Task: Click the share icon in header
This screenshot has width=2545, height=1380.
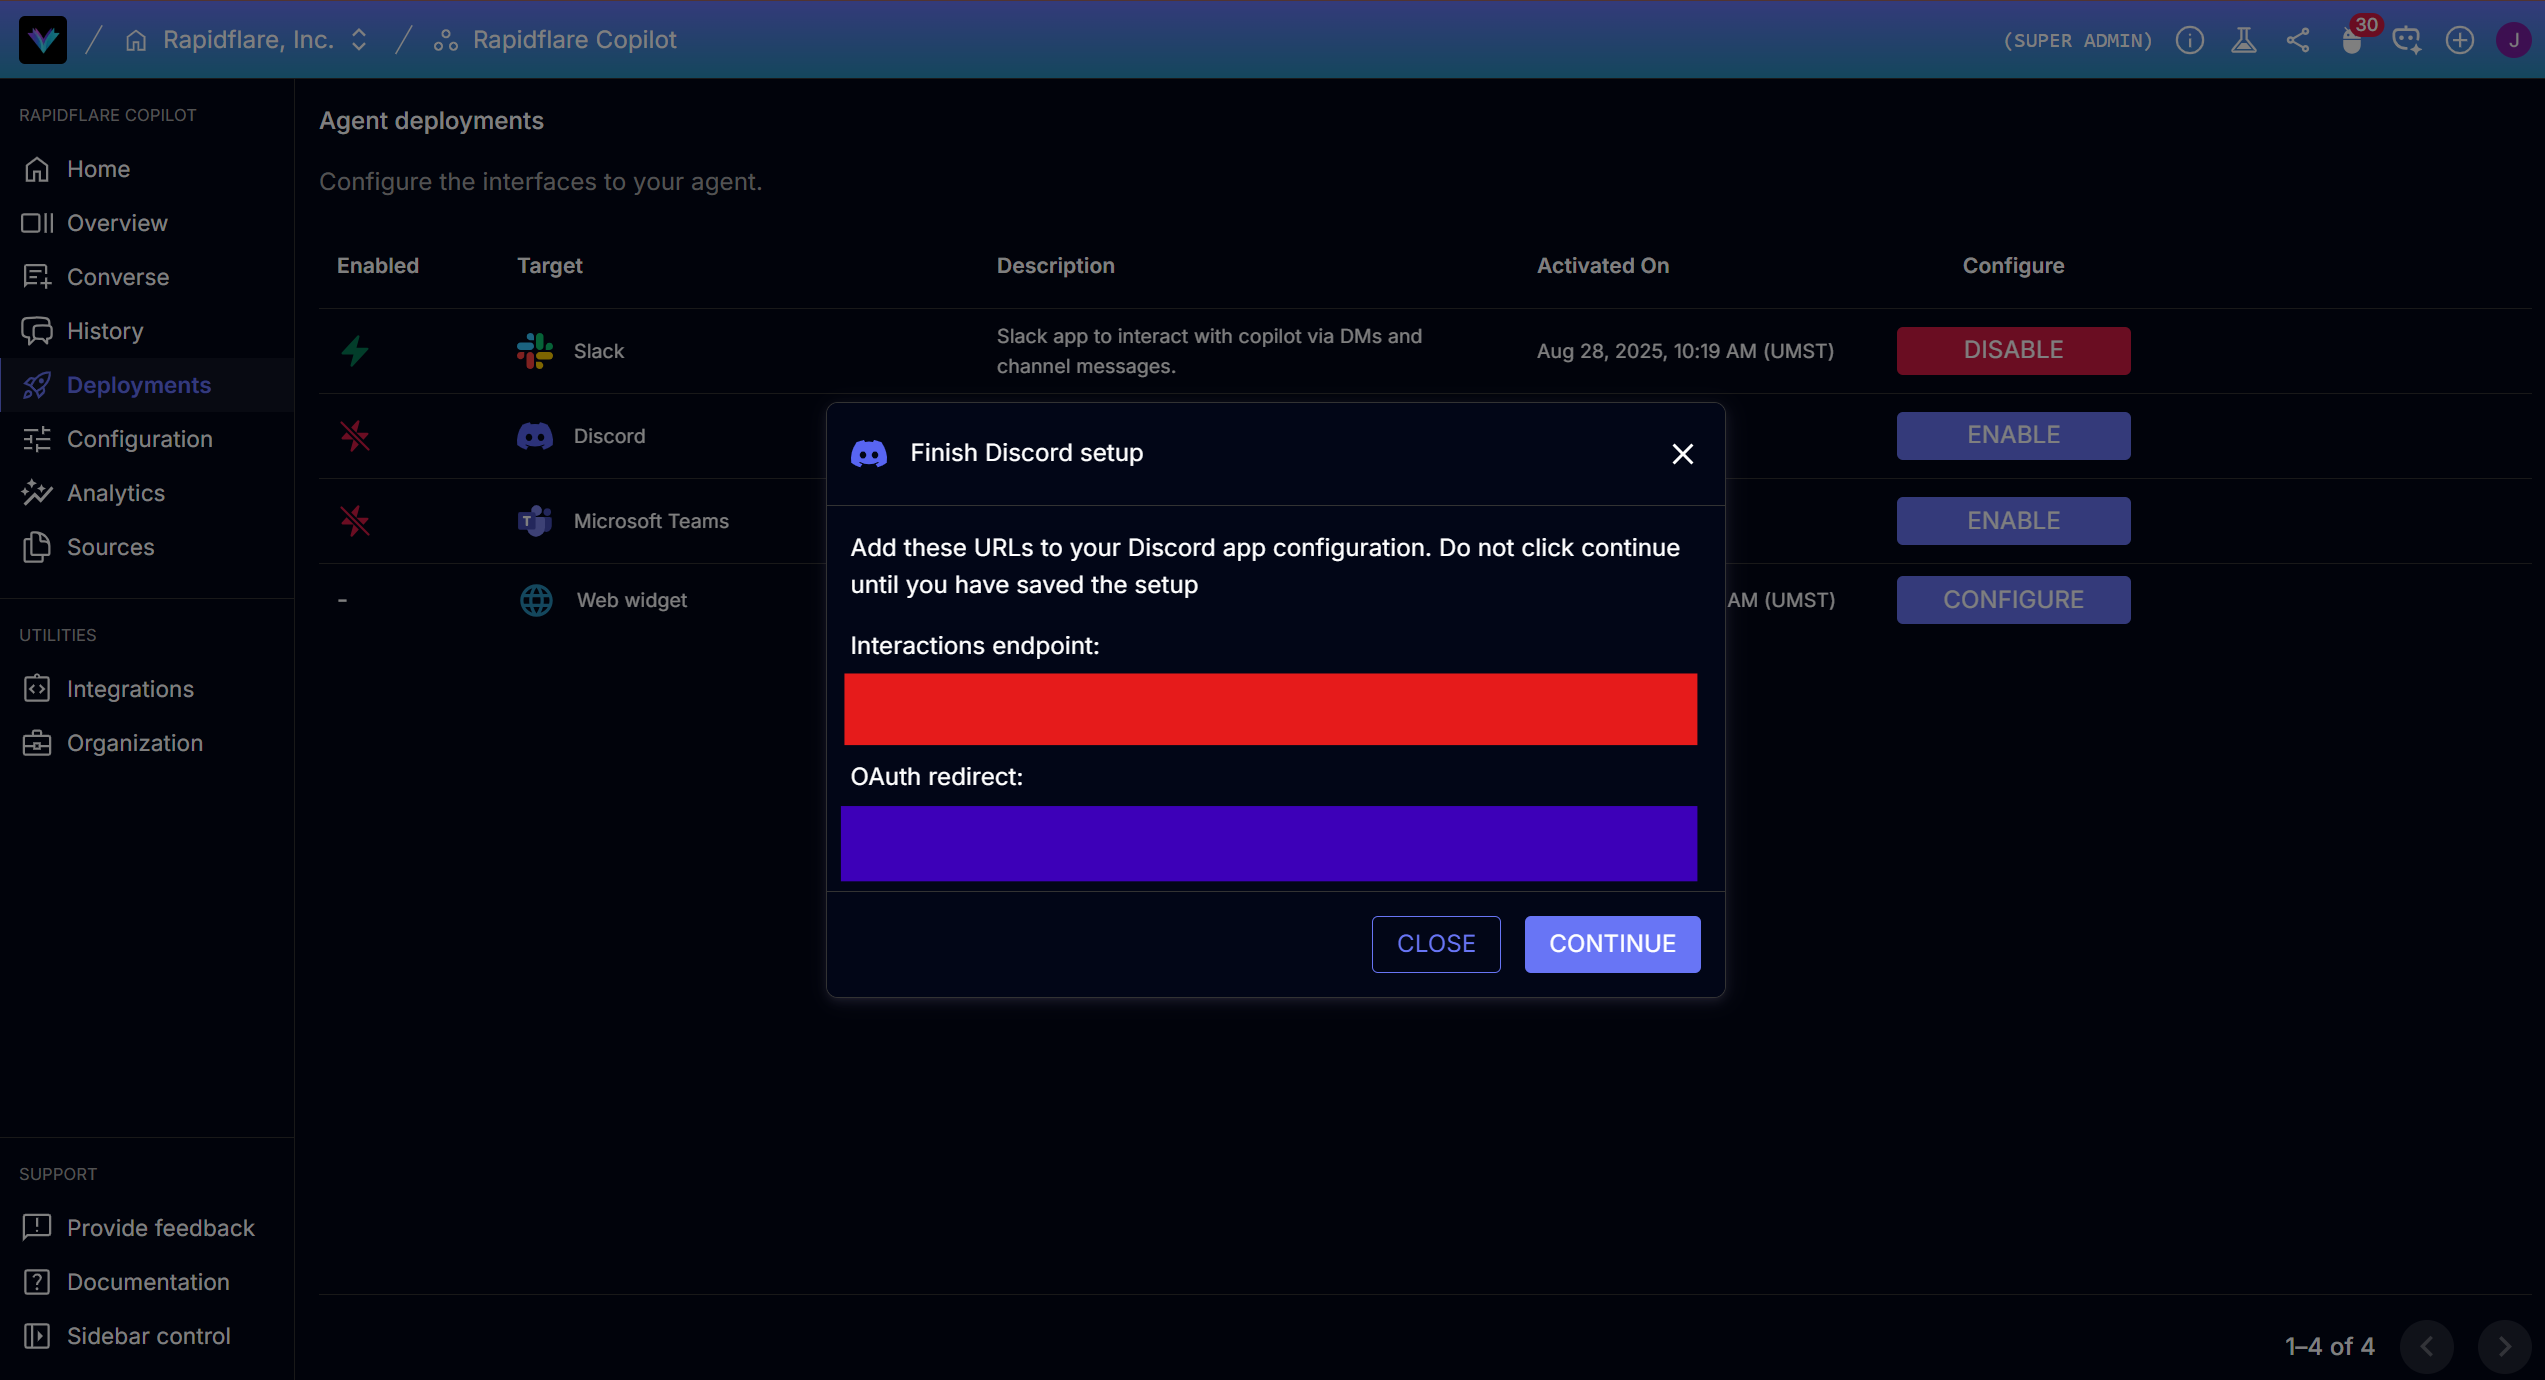Action: pos(2297,40)
